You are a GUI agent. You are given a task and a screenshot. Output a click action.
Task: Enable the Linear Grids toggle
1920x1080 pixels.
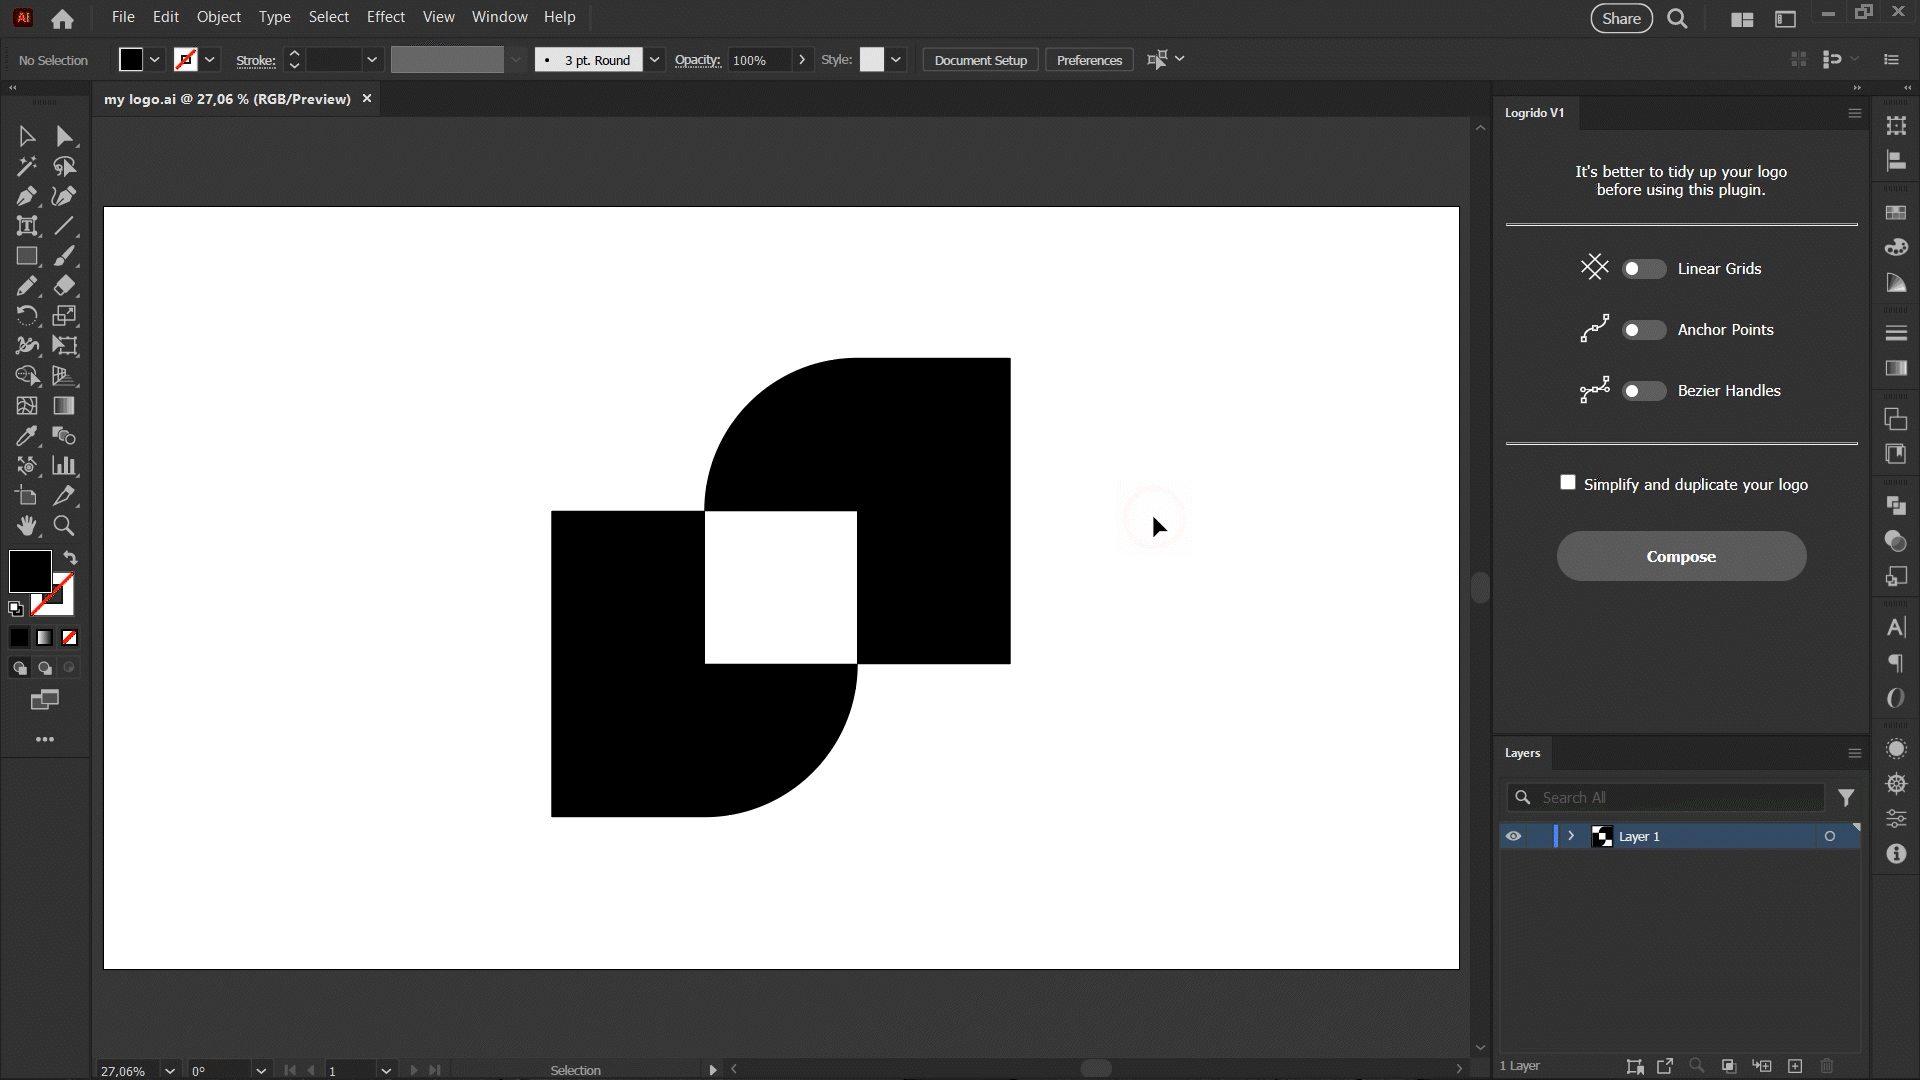[1643, 269]
